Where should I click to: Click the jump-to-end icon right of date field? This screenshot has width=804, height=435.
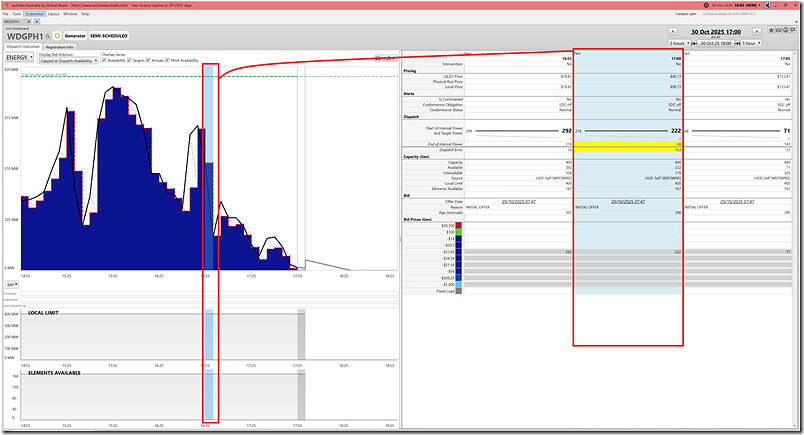737,44
